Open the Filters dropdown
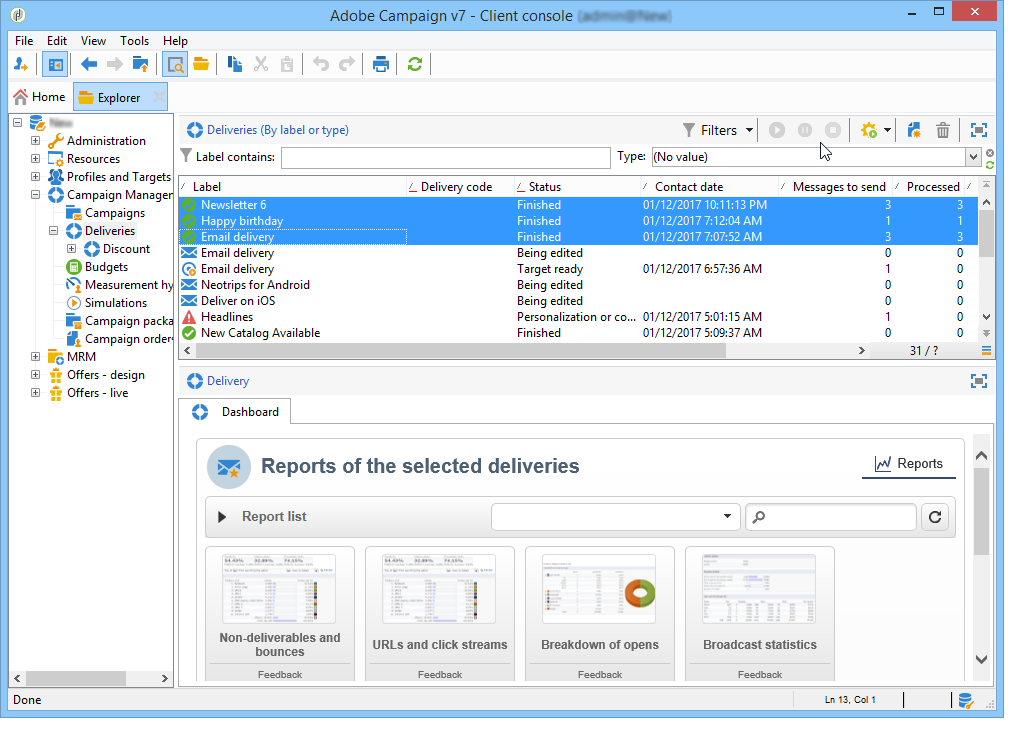 [x=718, y=130]
